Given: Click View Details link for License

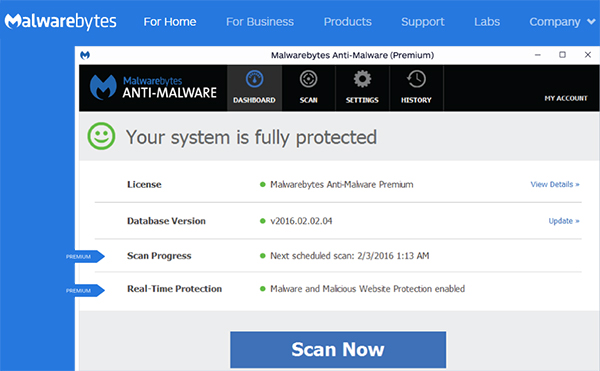Looking at the screenshot, I should pos(555,184).
